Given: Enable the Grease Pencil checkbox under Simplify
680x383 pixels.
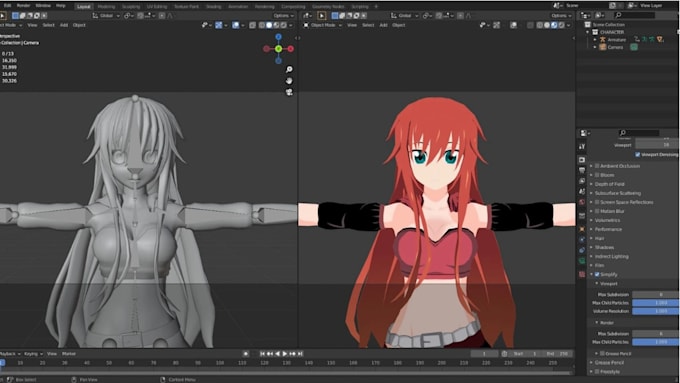Looking at the screenshot, I should [602, 354].
